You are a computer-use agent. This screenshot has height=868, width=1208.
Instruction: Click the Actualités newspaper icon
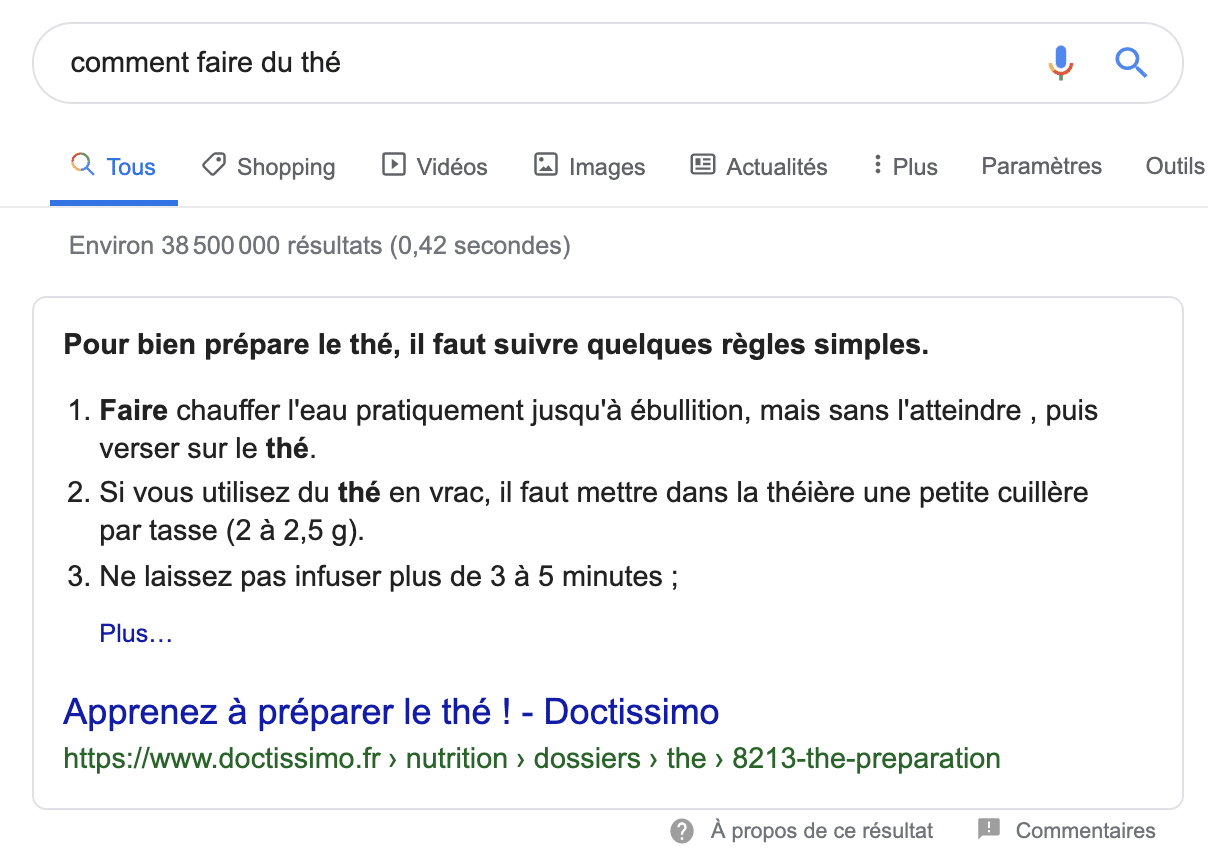703,165
